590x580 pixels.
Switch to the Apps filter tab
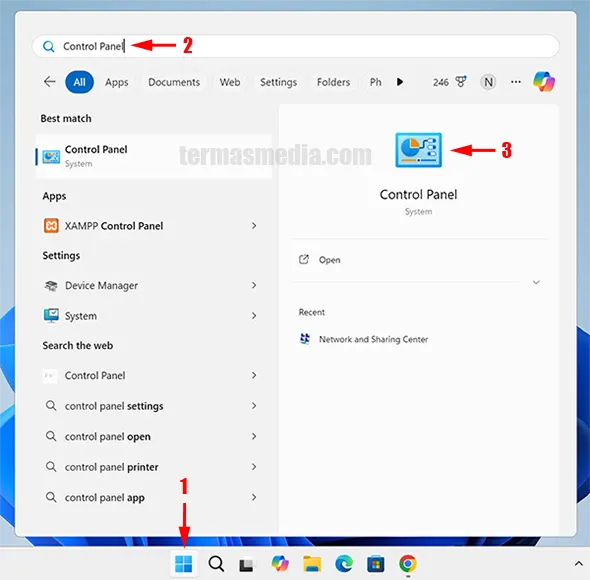[117, 82]
